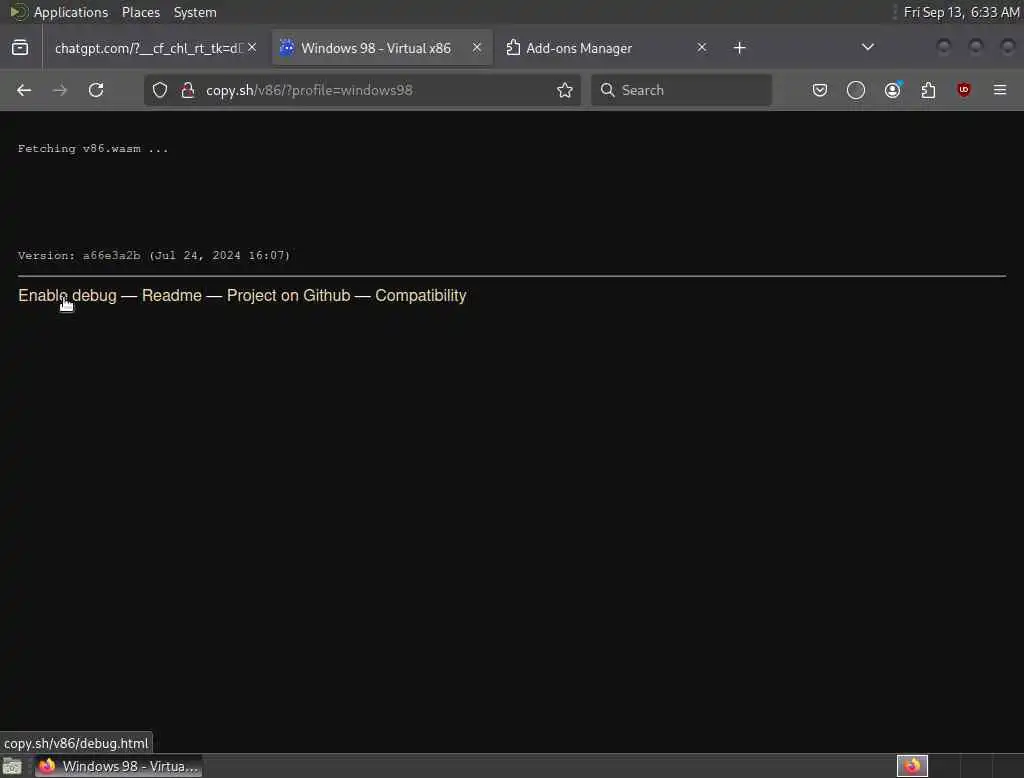Click the Firefox account avatar icon
Image resolution: width=1024 pixels, height=778 pixels.
[893, 90]
